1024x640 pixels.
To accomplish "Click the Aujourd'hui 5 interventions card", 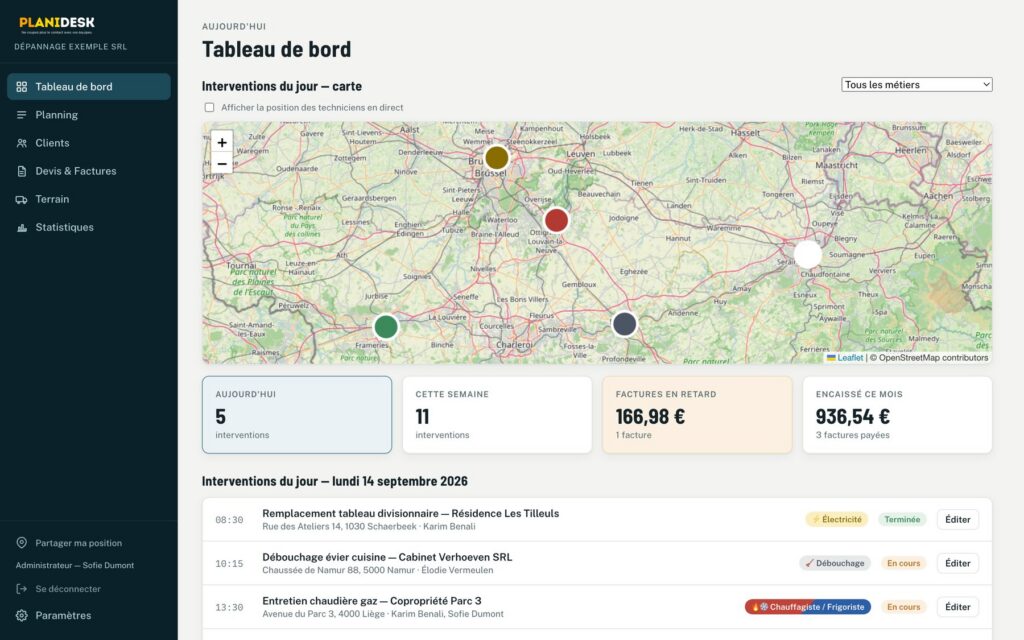I will (297, 415).
